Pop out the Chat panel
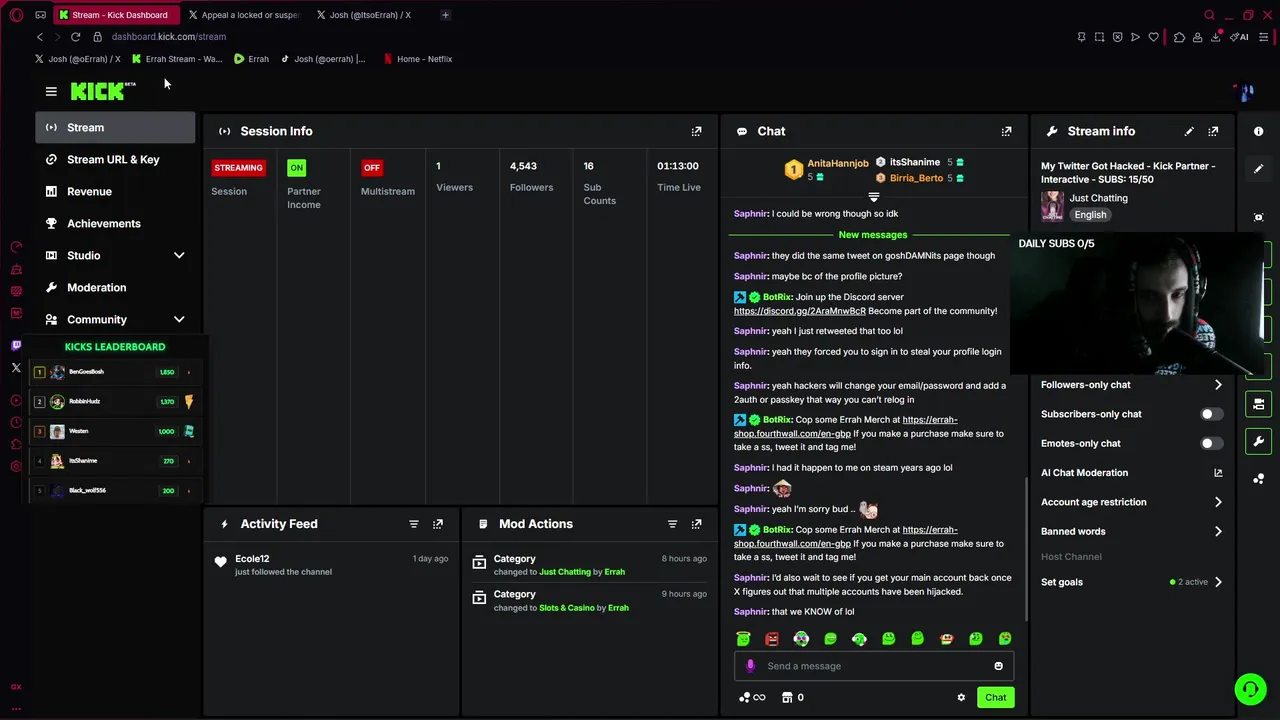The height and width of the screenshot is (720, 1280). coord(1006,131)
